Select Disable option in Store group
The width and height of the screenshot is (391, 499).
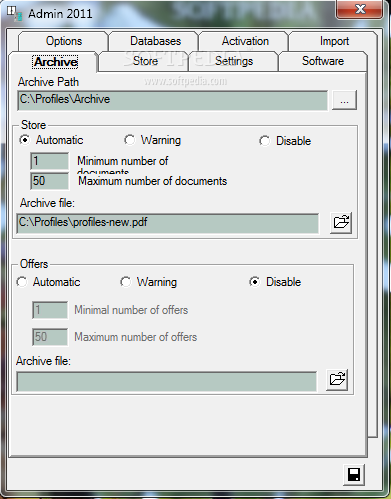(285, 141)
